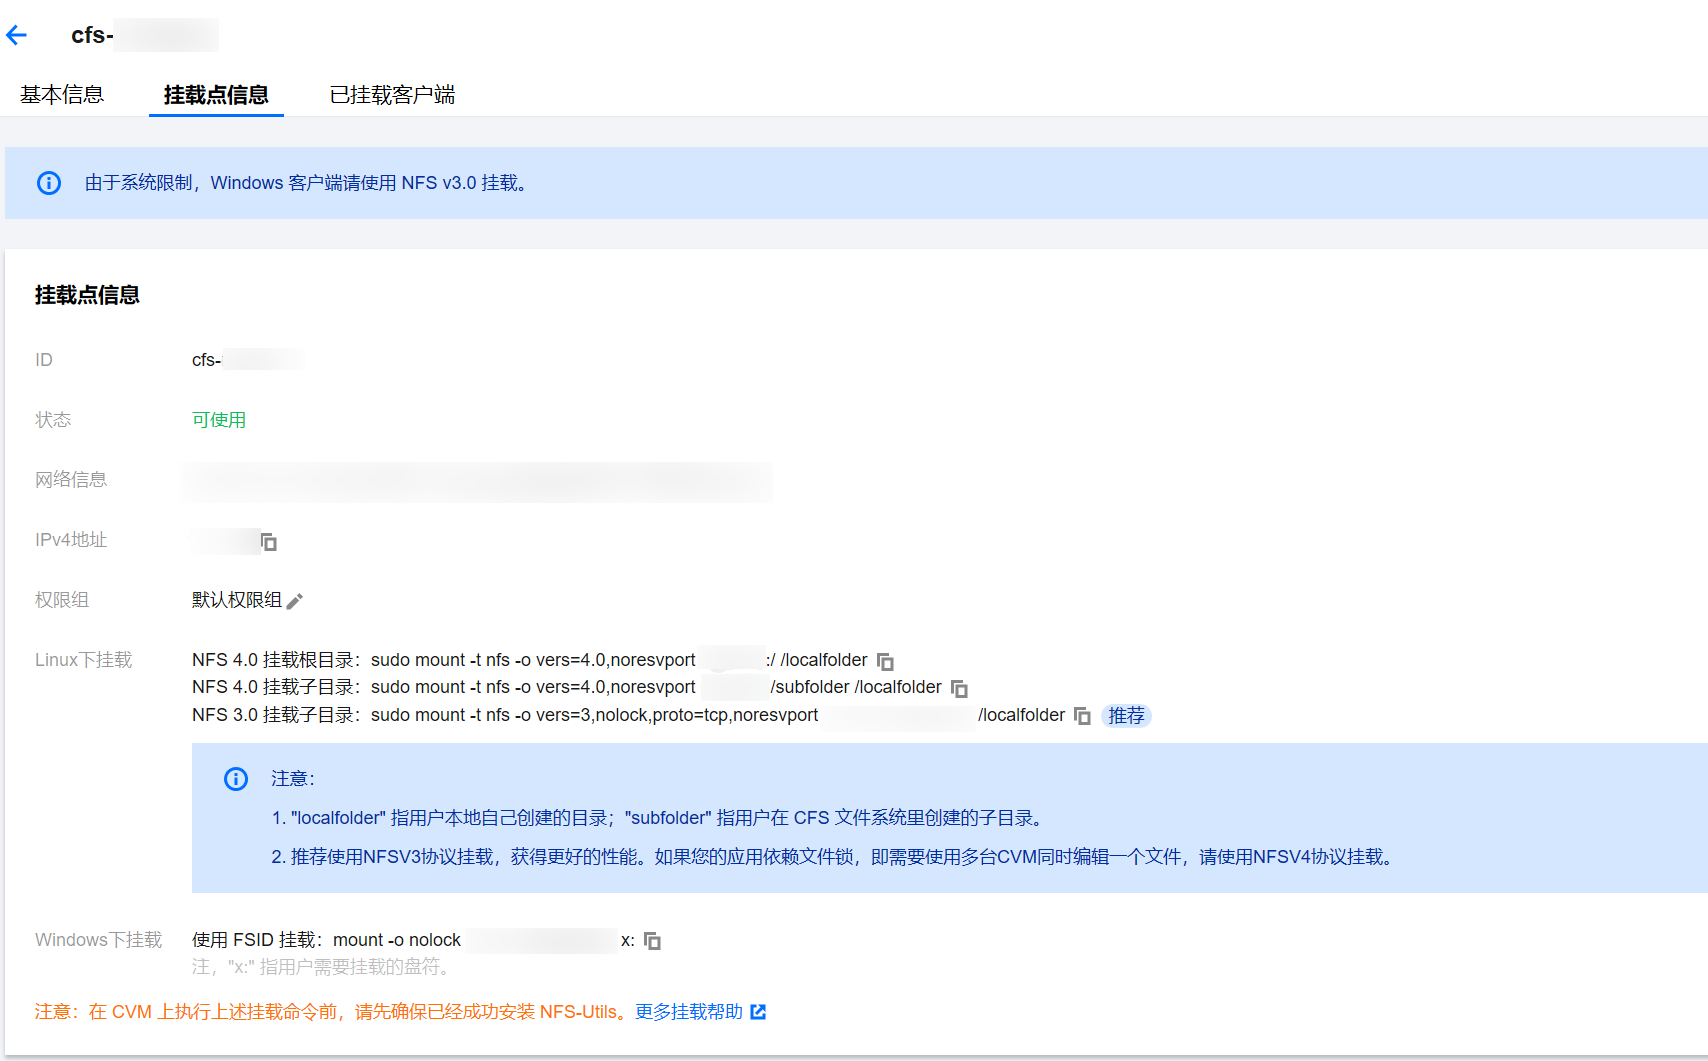Screen dimensions: 1708x1061
Task: Copy the NFS 3.0 子目录 mount command
Action: point(1082,716)
